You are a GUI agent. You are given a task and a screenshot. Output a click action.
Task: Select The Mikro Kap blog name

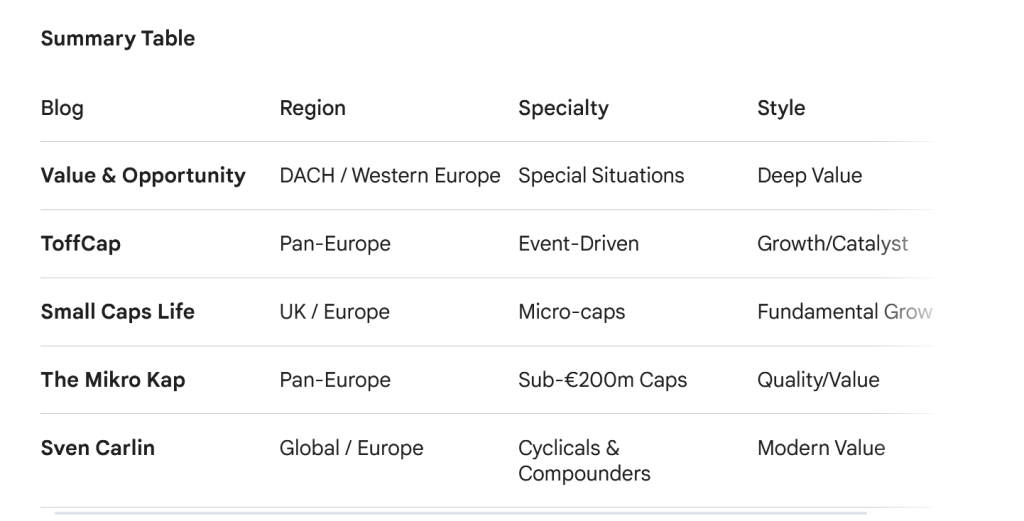(113, 380)
